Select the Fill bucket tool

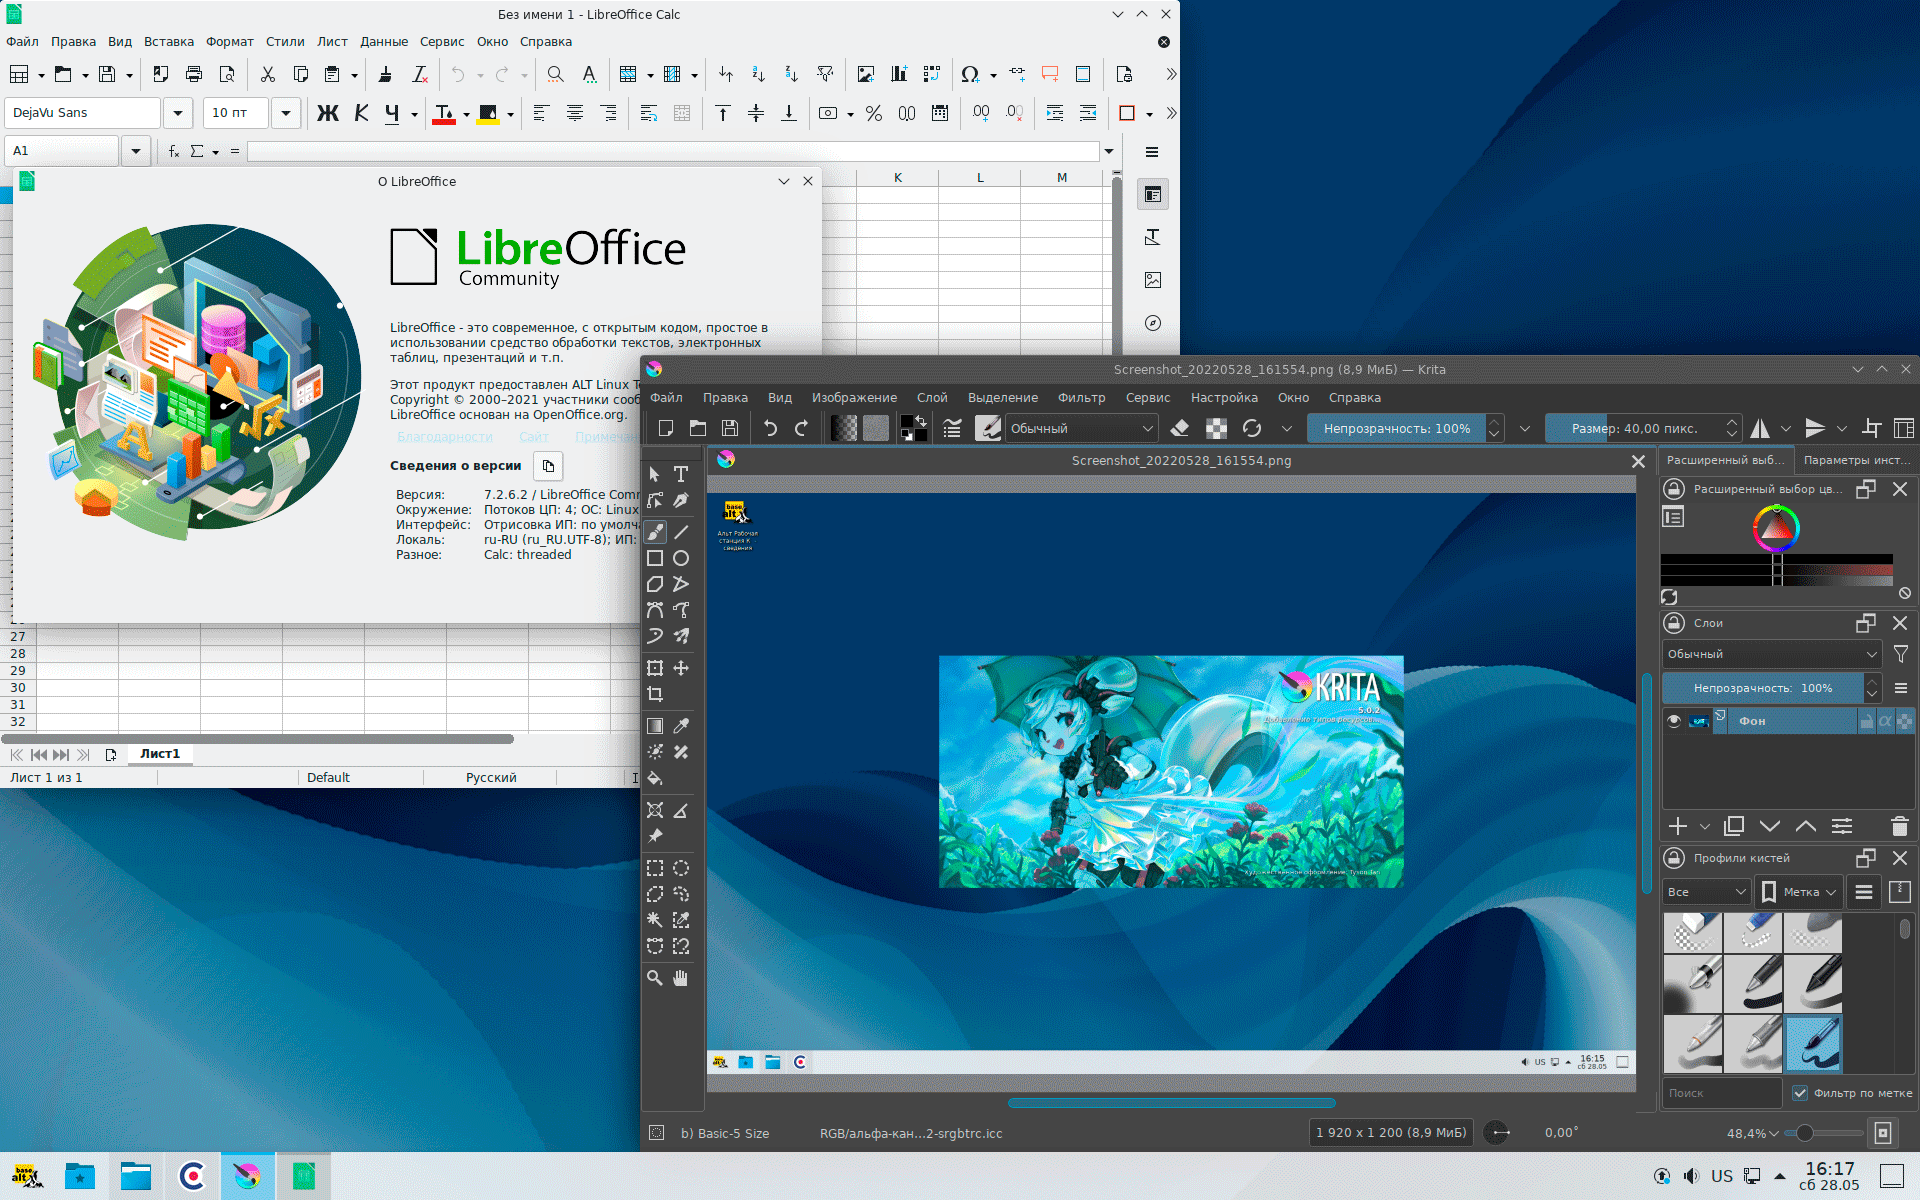pos(655,778)
